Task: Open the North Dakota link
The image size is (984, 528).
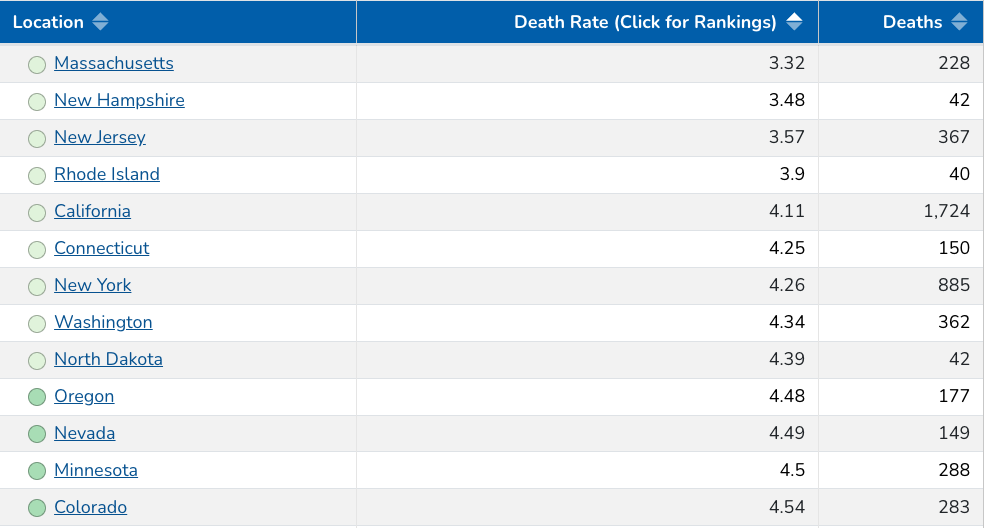Action: coord(108,359)
